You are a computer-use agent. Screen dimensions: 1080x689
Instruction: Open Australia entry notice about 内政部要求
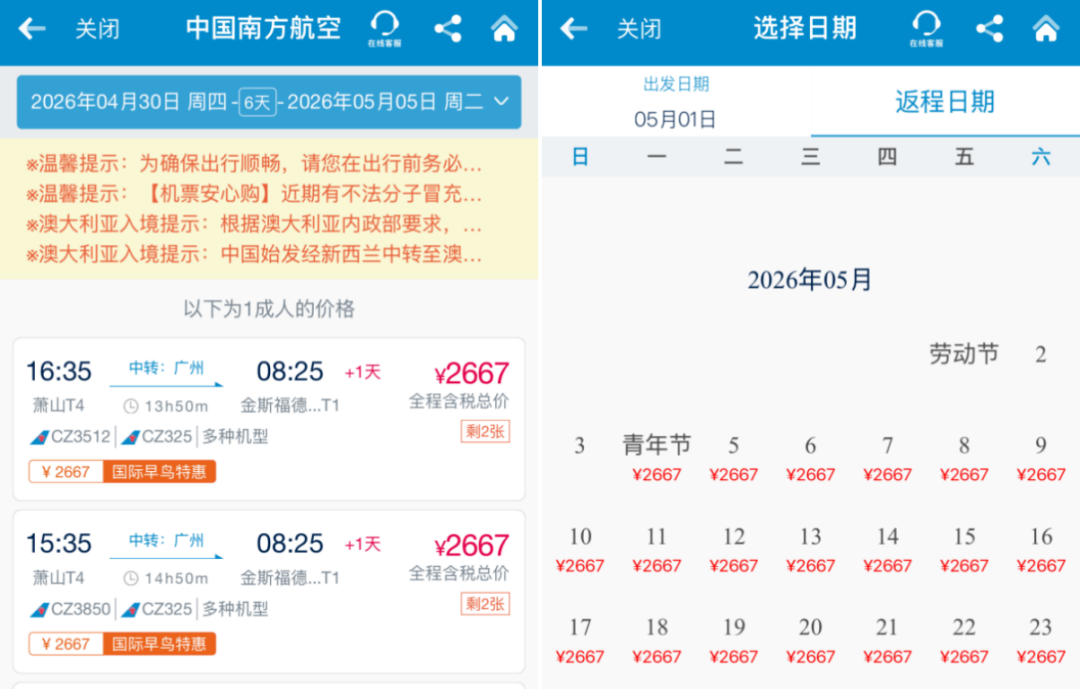coord(253,225)
